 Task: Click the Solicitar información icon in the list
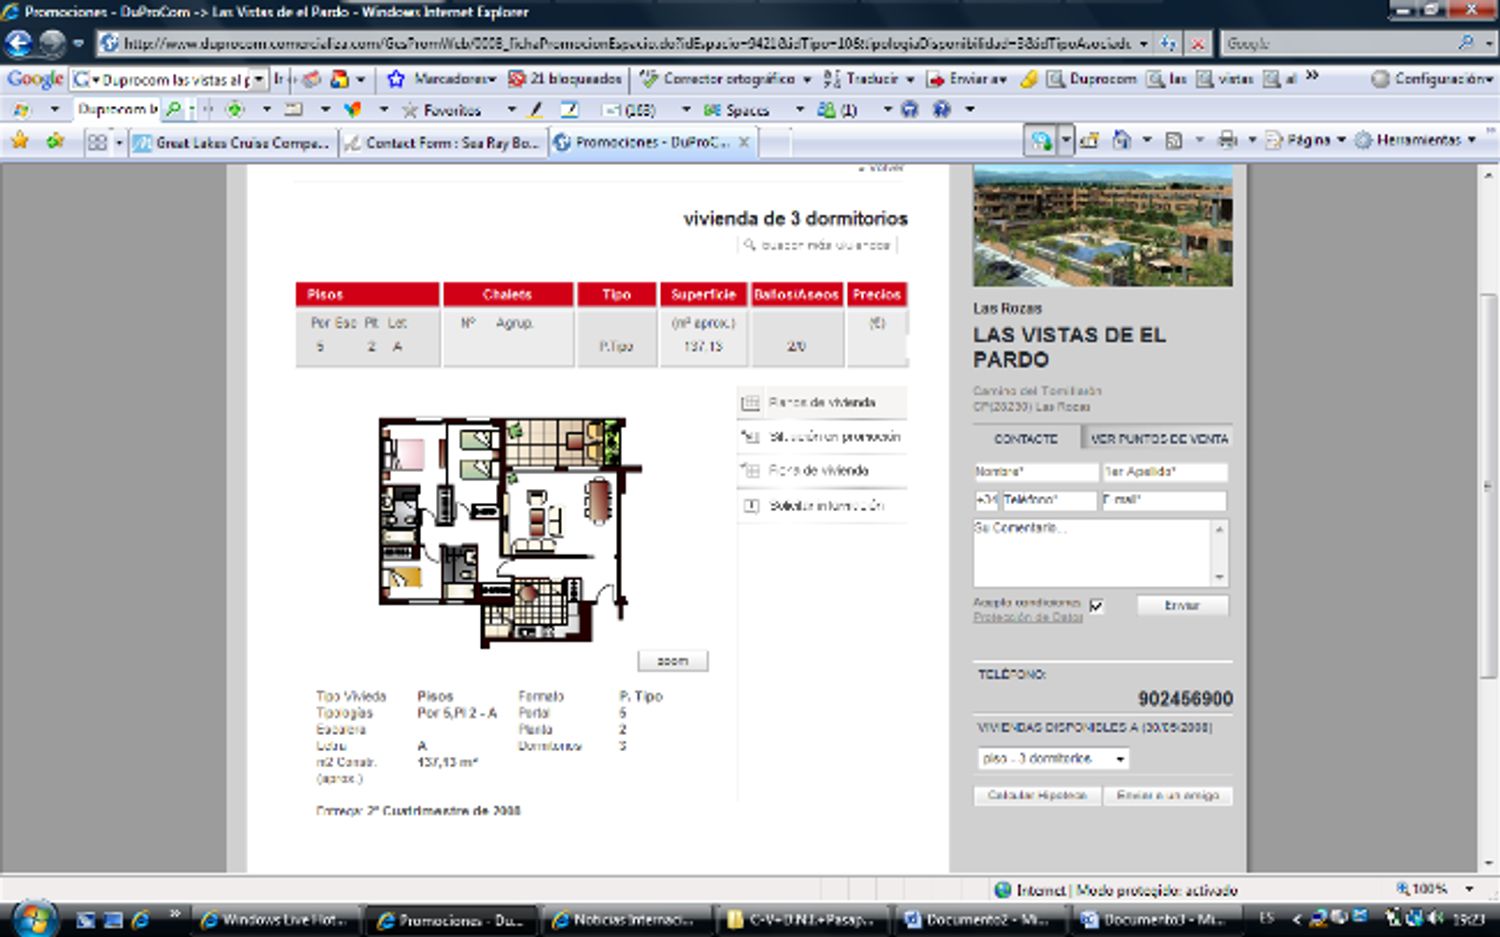pyautogui.click(x=751, y=506)
